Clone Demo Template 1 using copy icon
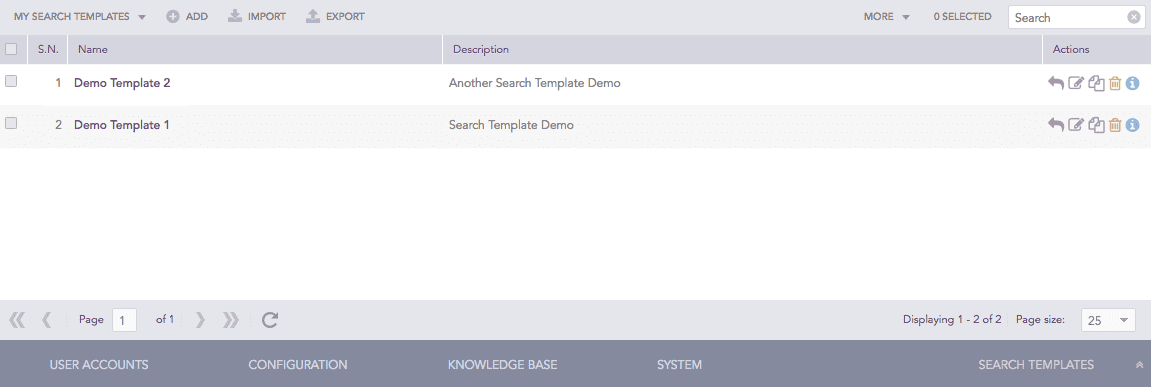This screenshot has width=1151, height=387. (x=1096, y=125)
